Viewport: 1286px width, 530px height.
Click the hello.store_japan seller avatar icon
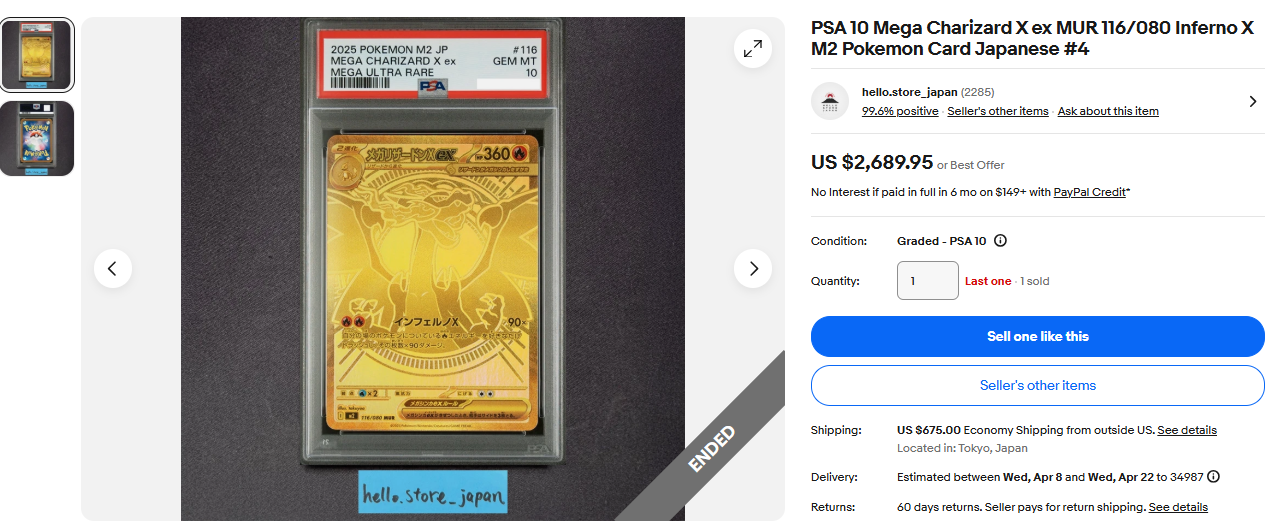pyautogui.click(x=830, y=101)
